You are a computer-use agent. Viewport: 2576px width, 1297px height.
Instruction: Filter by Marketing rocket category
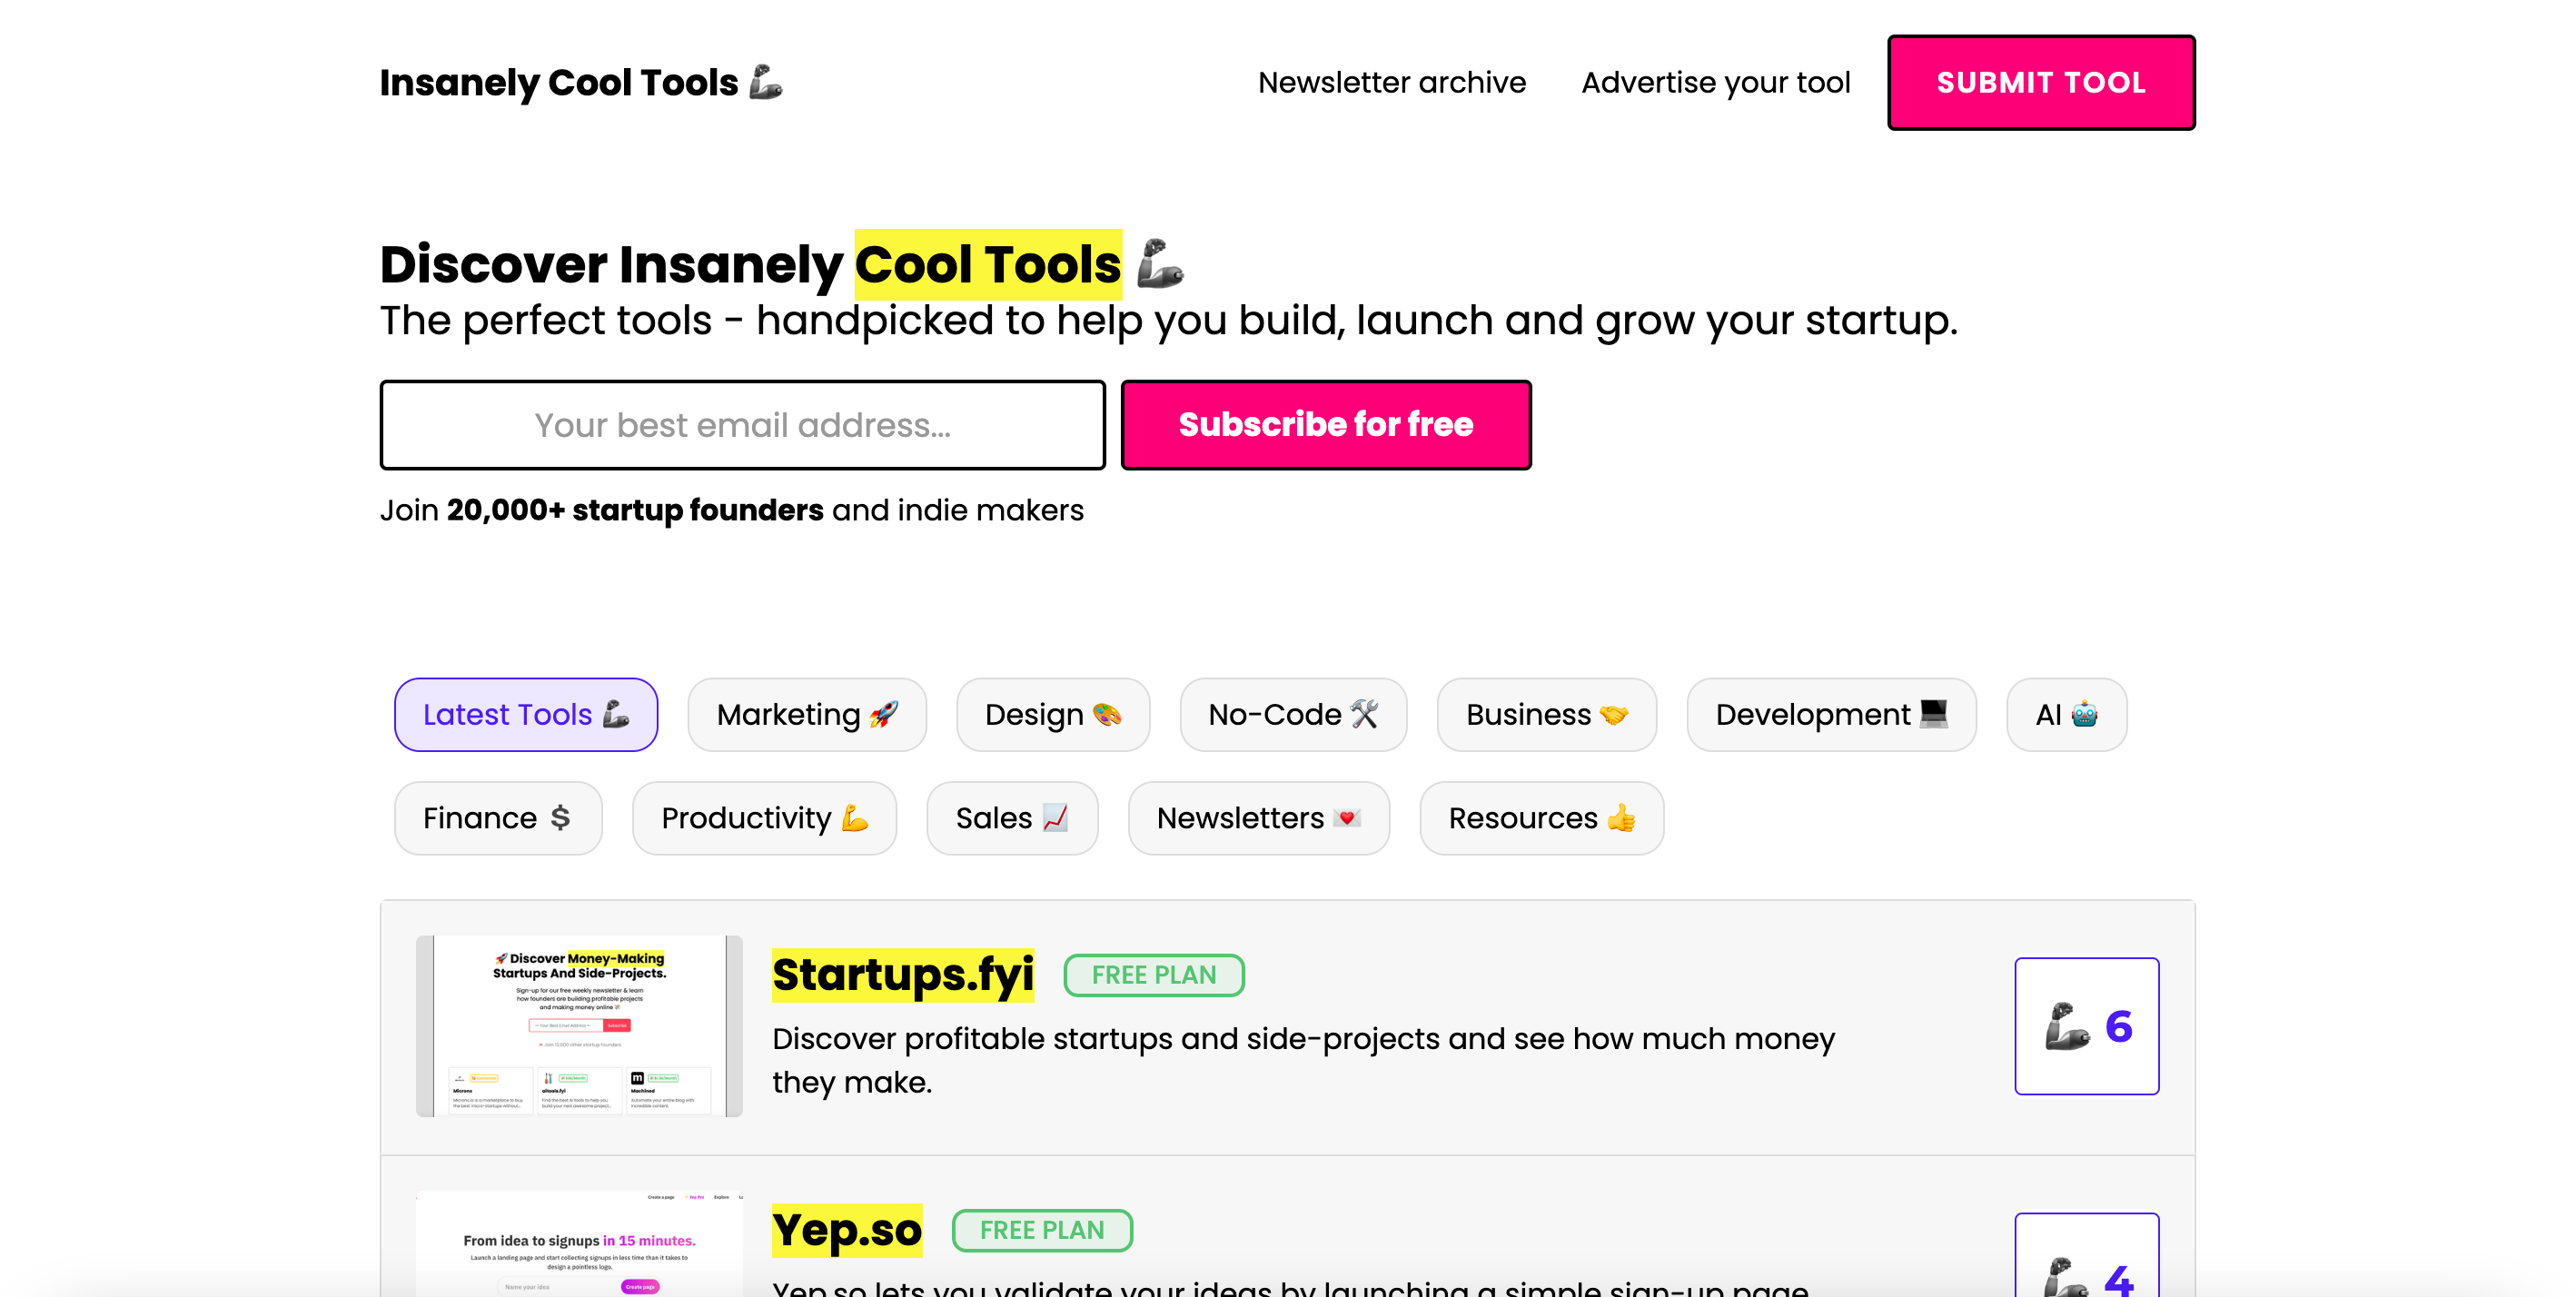coord(807,715)
